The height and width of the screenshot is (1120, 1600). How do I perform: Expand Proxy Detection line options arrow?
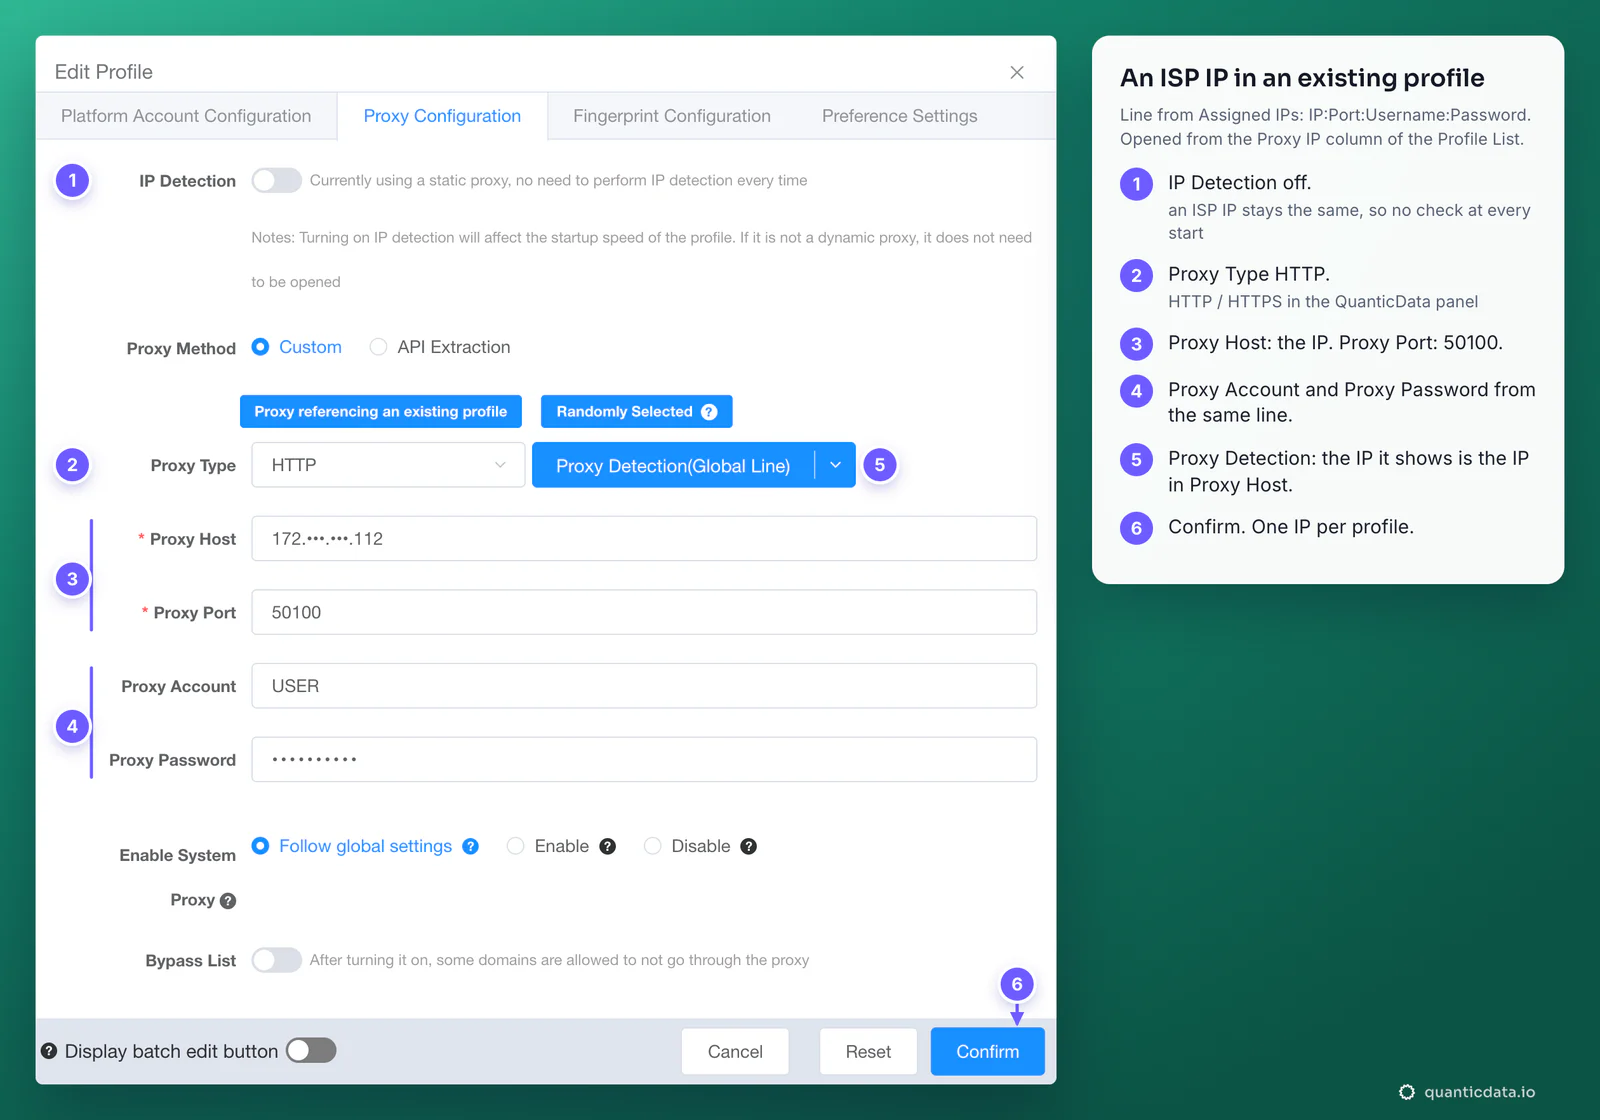[836, 465]
